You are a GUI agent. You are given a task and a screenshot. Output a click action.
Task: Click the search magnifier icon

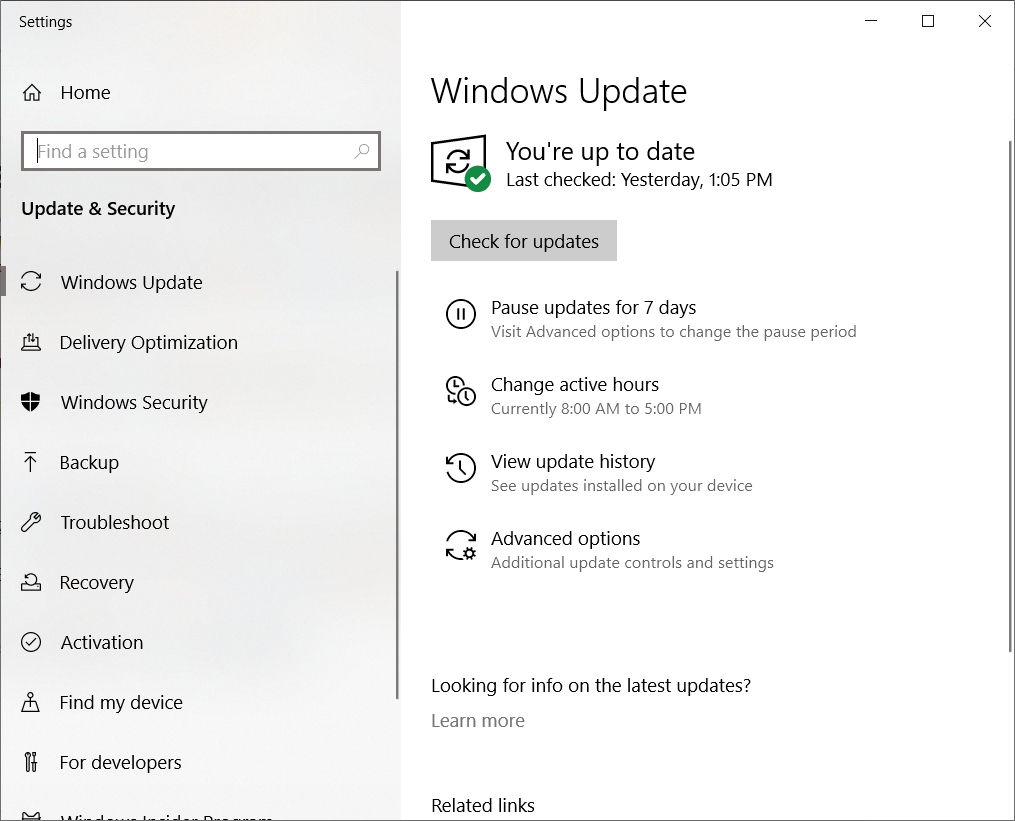click(x=361, y=152)
